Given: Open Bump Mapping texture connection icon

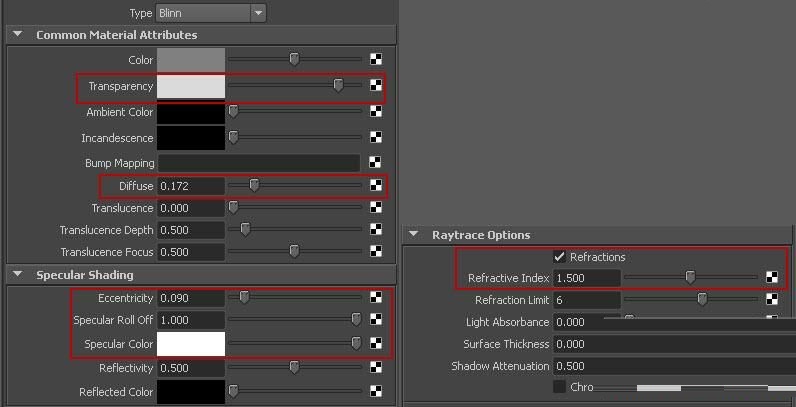Looking at the screenshot, I should point(376,162).
